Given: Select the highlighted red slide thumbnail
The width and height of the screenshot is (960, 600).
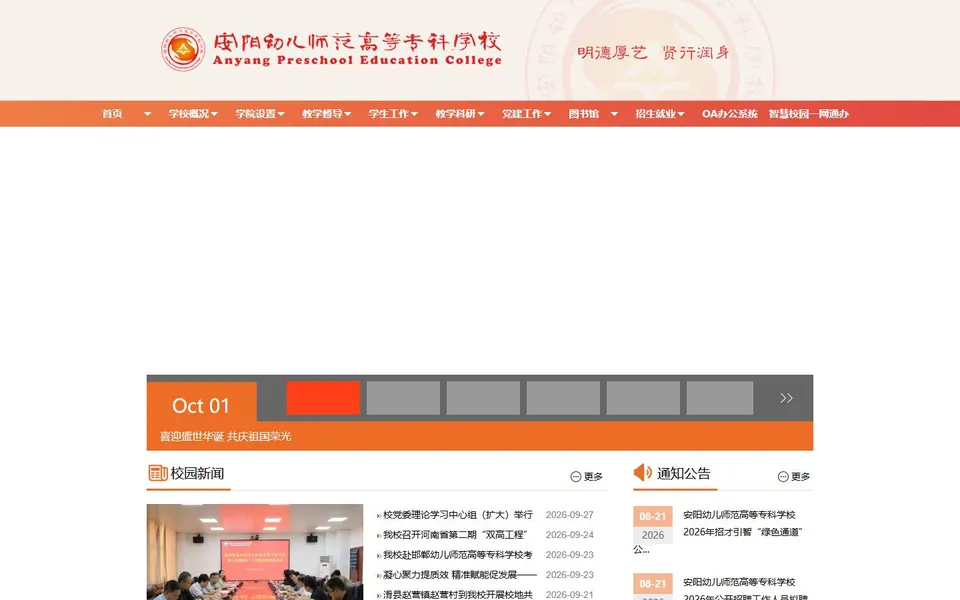Looking at the screenshot, I should [323, 398].
